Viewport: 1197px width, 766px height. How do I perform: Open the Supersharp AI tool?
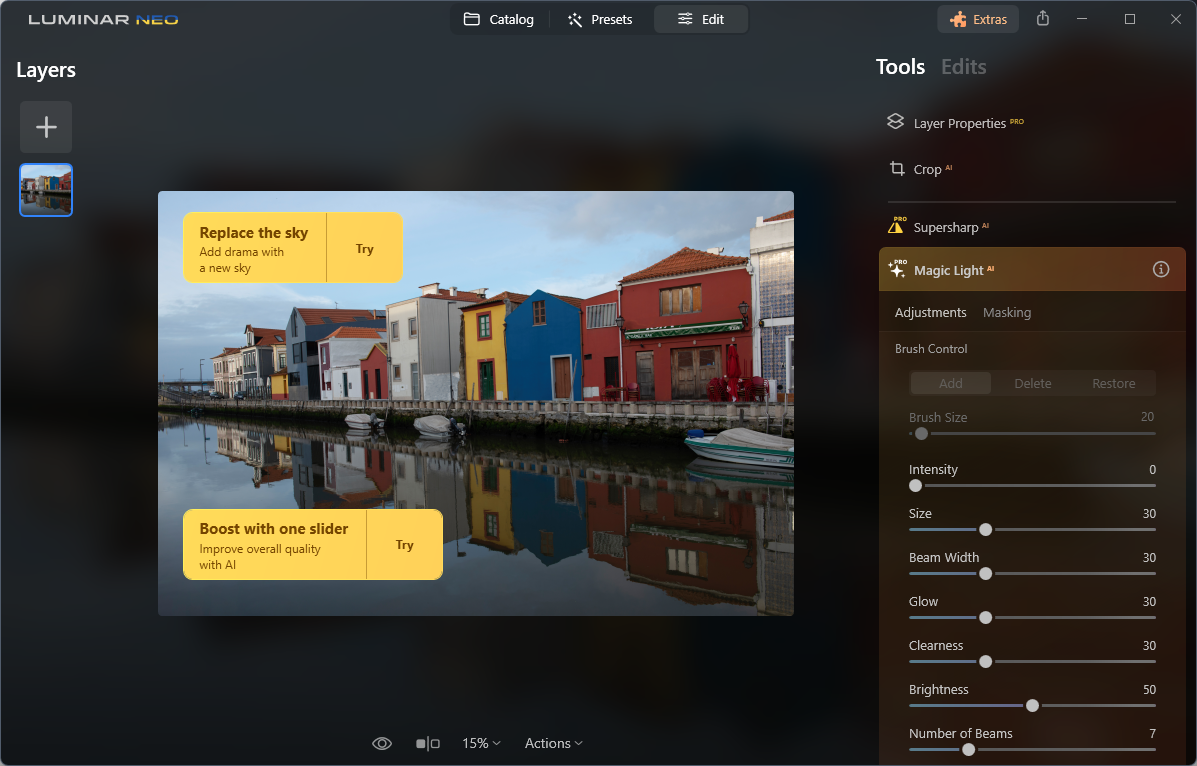click(938, 227)
